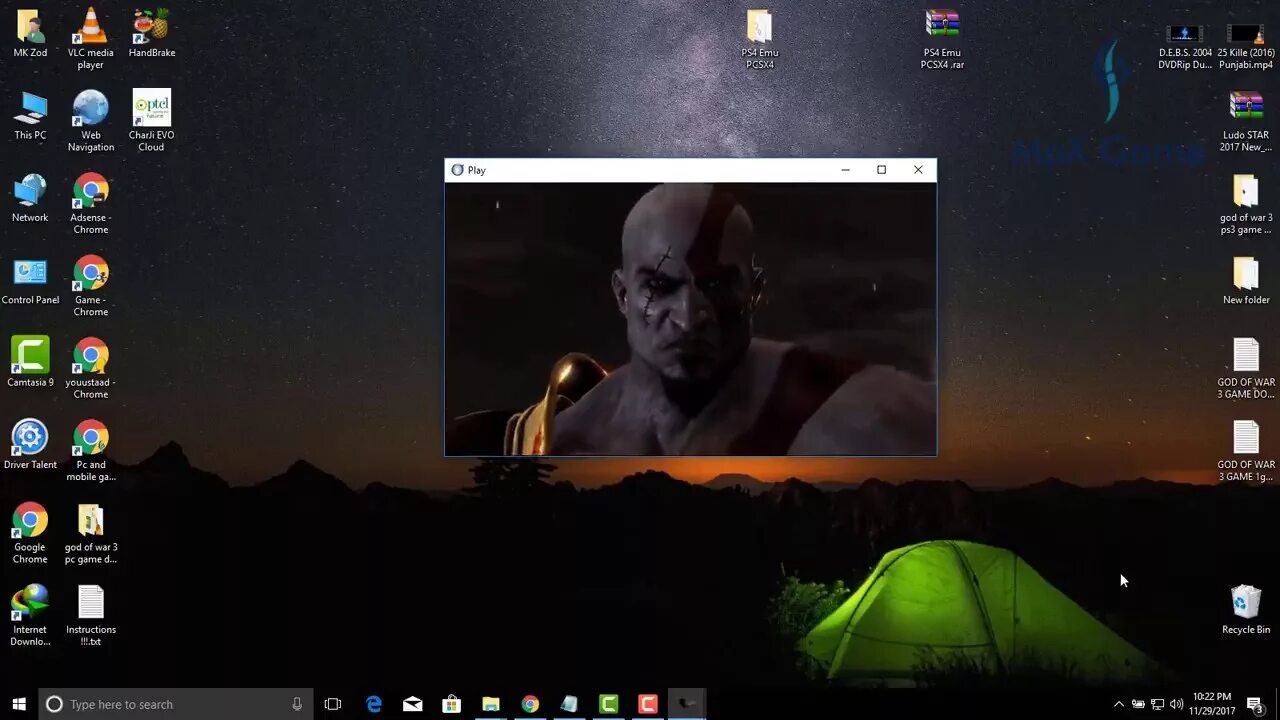Select Game - Chrome shortcut

[91, 287]
